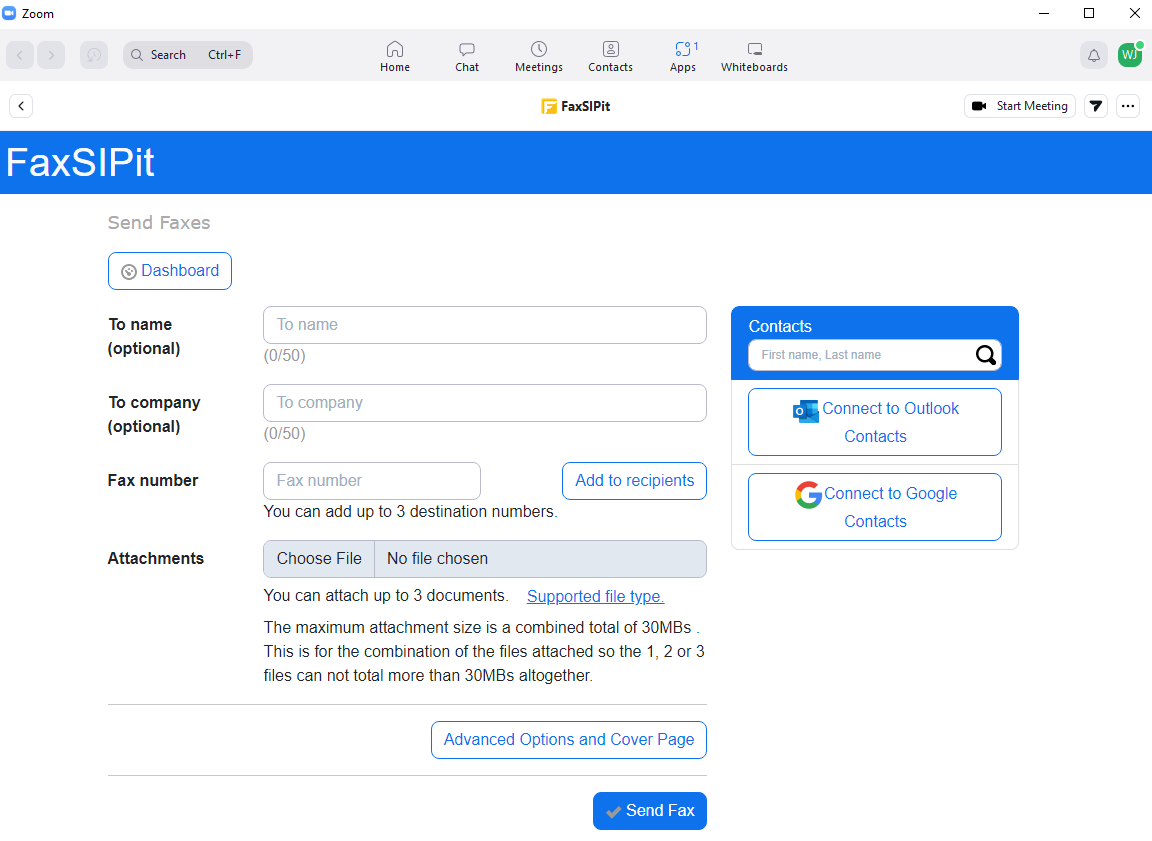Screen dimensions: 1152x841
Task: Click the Fax number input field
Action: (372, 480)
